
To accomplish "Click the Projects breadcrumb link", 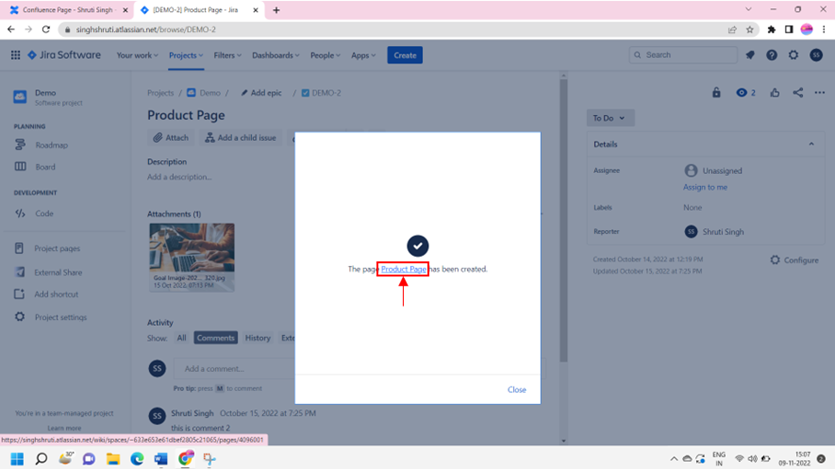I will click(x=160, y=93).
